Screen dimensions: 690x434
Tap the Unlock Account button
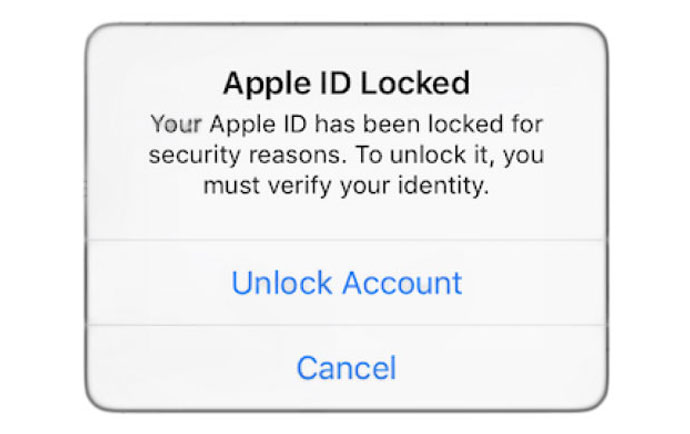click(346, 283)
